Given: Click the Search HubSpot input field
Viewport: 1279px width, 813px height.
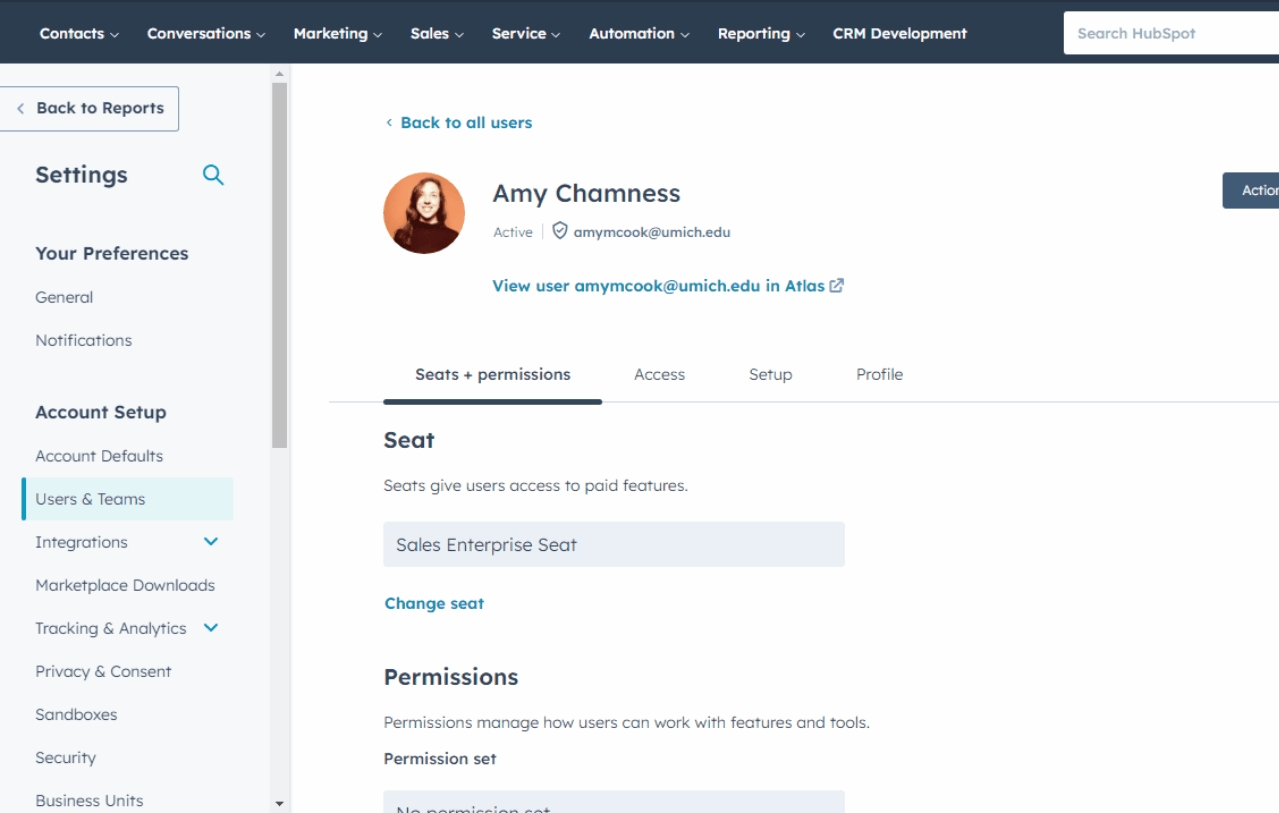Looking at the screenshot, I should click(x=1170, y=33).
